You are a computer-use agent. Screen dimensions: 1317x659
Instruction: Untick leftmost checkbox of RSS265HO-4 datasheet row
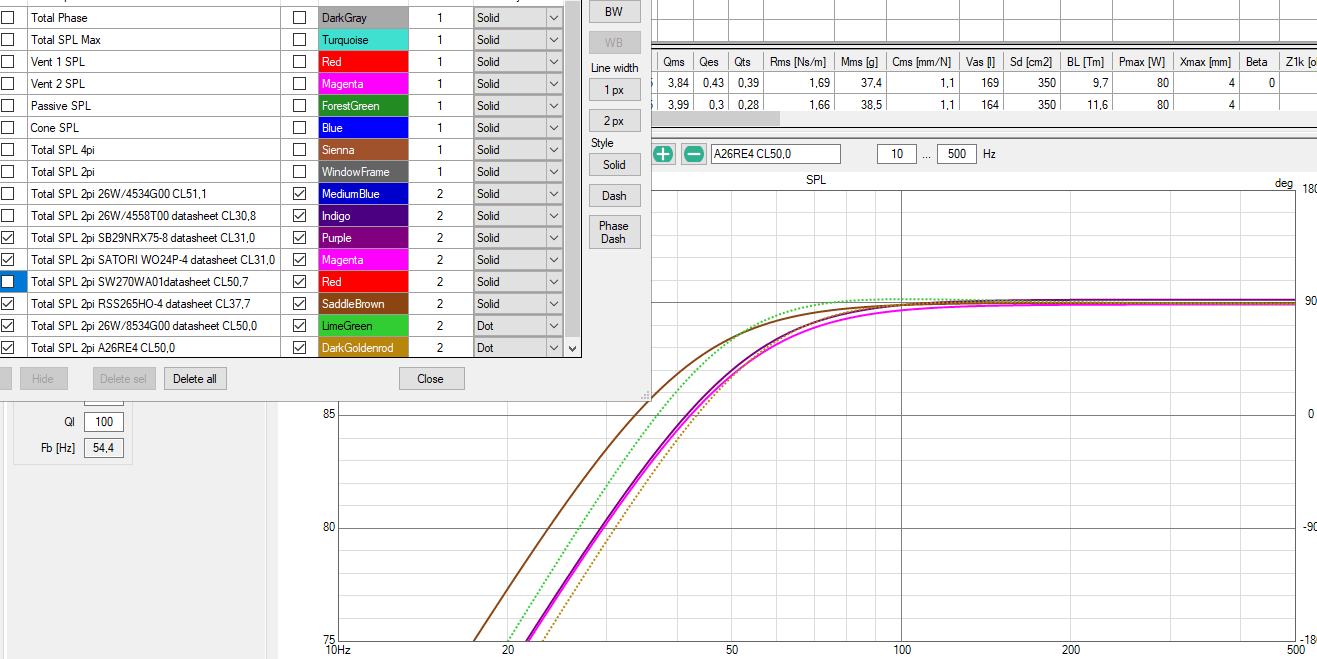click(8, 304)
